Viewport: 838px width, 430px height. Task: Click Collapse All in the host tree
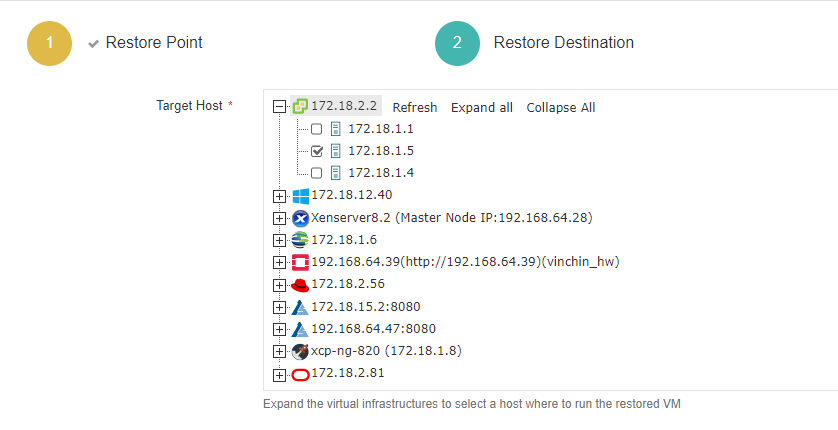(x=560, y=107)
